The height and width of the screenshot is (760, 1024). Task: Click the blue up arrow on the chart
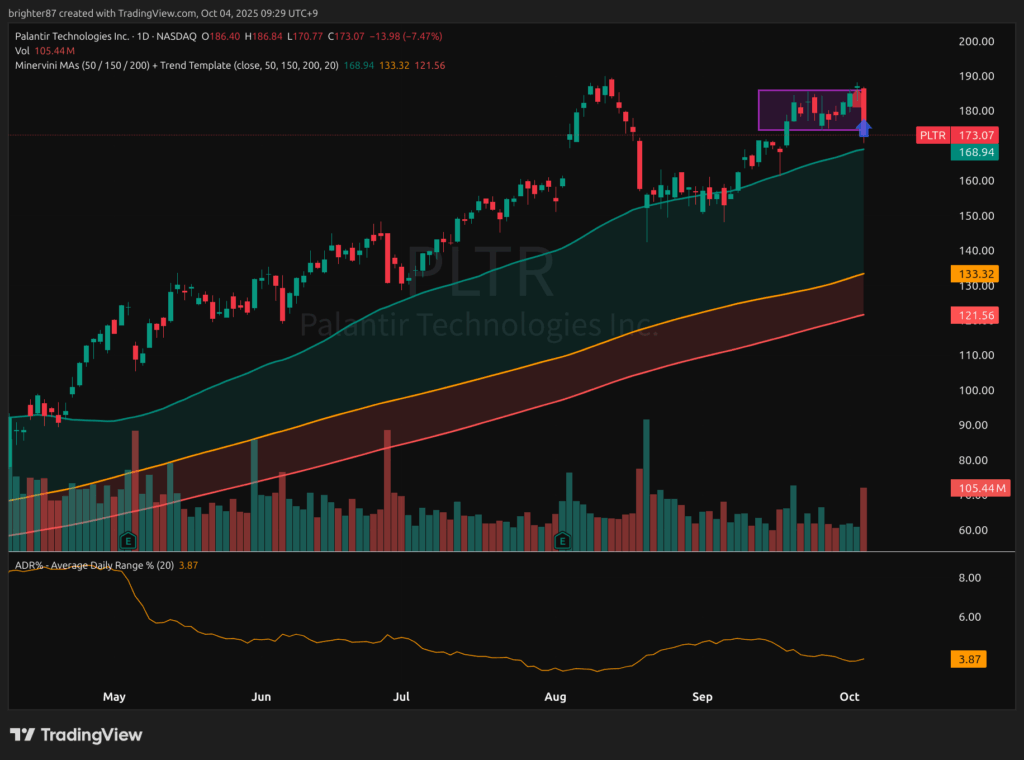(x=864, y=127)
